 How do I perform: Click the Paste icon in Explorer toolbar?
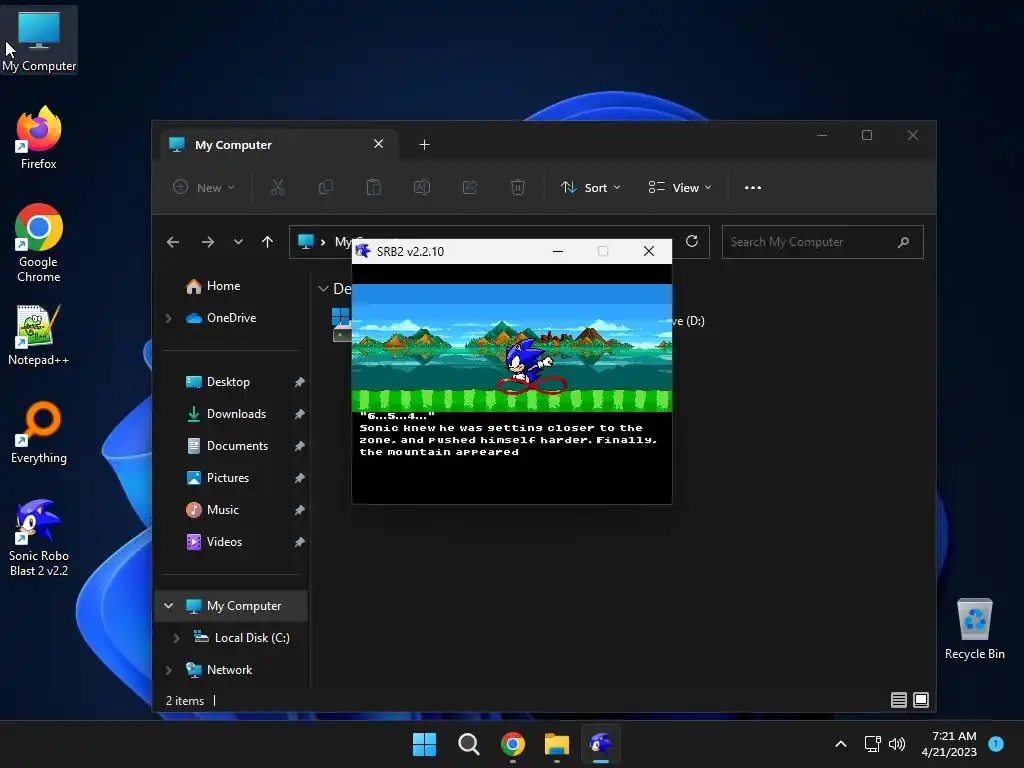click(x=374, y=187)
